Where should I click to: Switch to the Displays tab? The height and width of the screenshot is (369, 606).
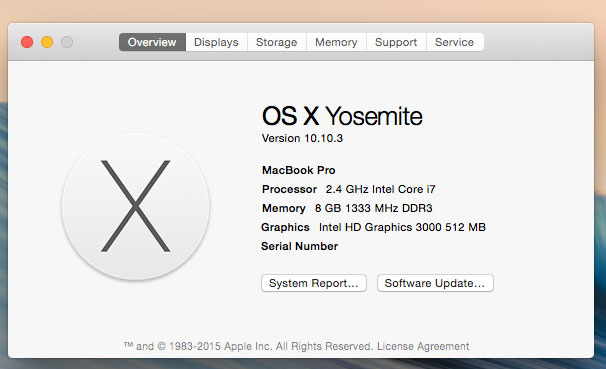[216, 42]
